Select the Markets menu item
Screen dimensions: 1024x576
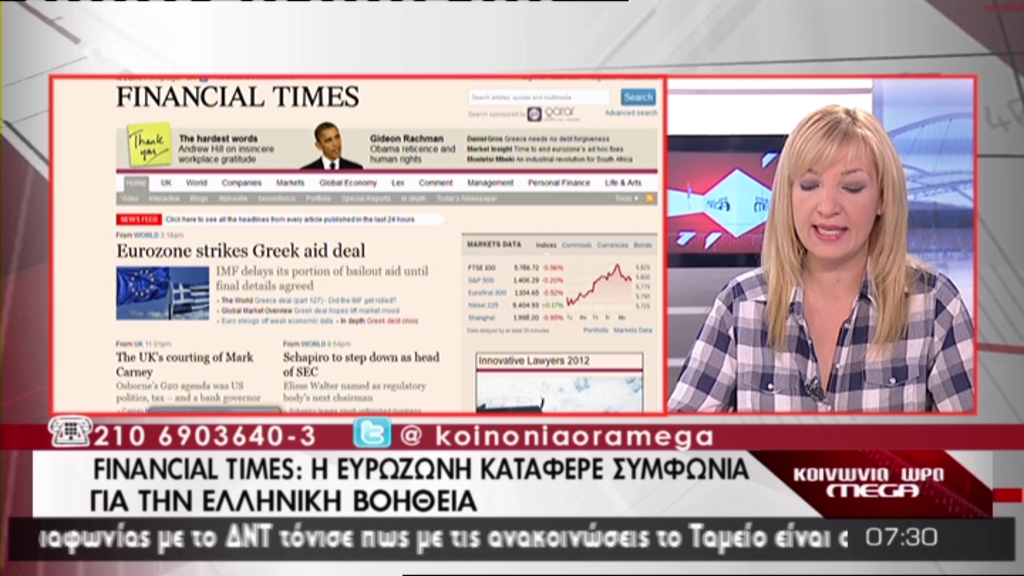click(x=290, y=183)
